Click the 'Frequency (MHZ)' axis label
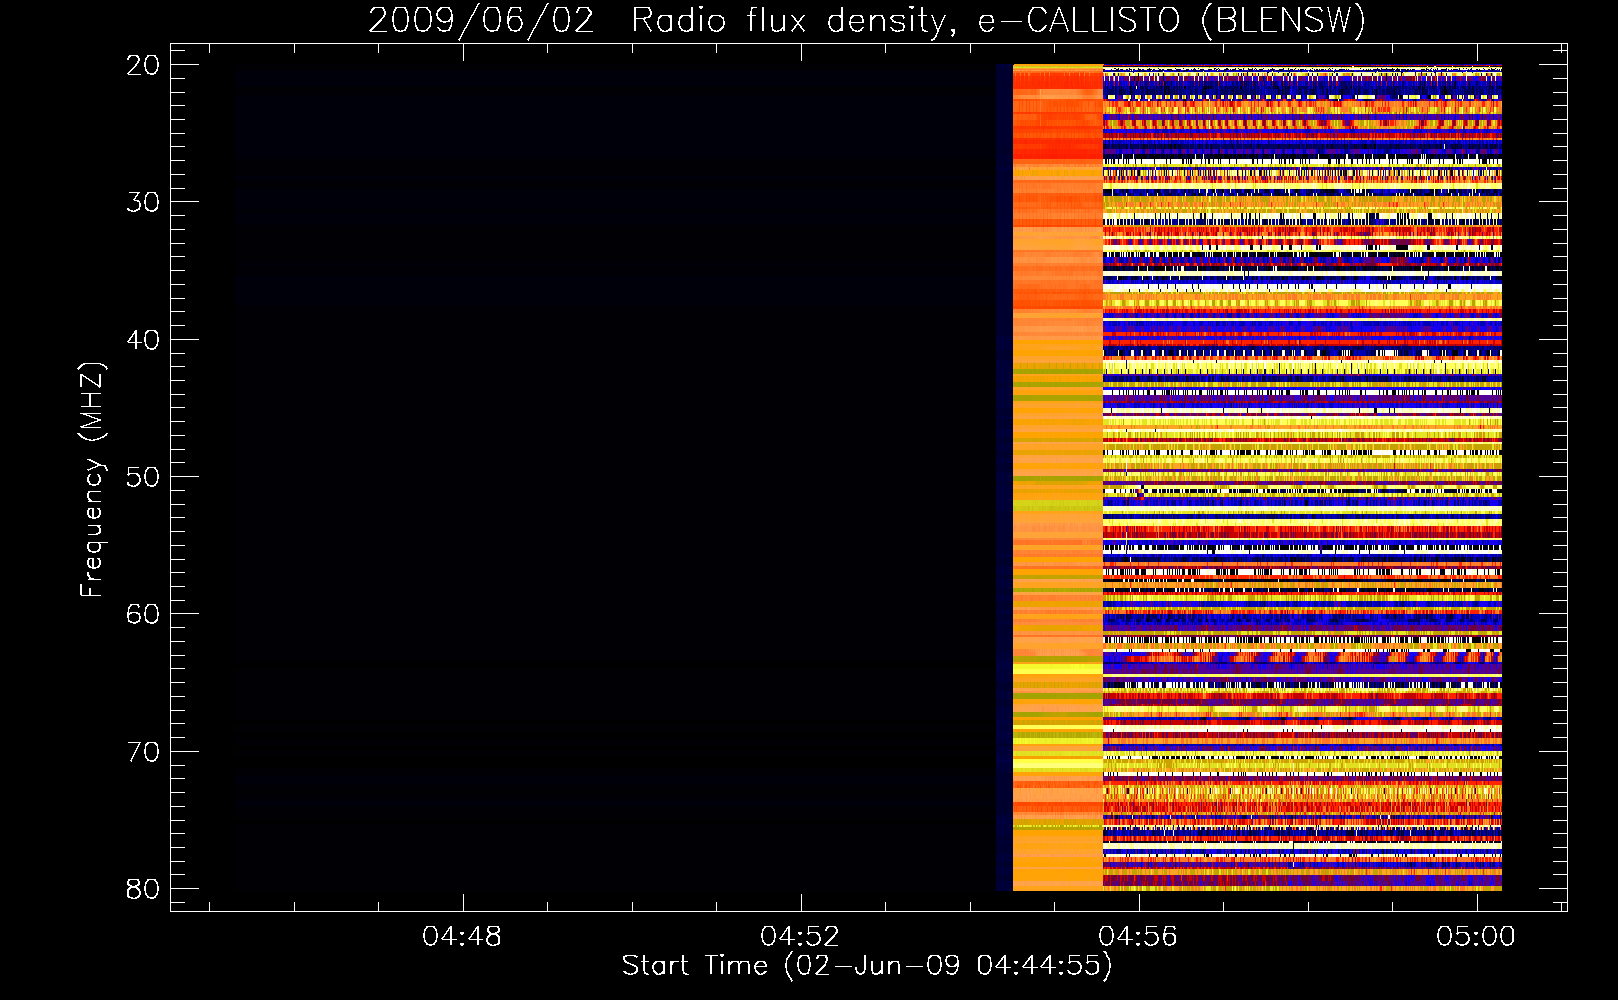This screenshot has height=1000, width=1618. click(x=92, y=480)
